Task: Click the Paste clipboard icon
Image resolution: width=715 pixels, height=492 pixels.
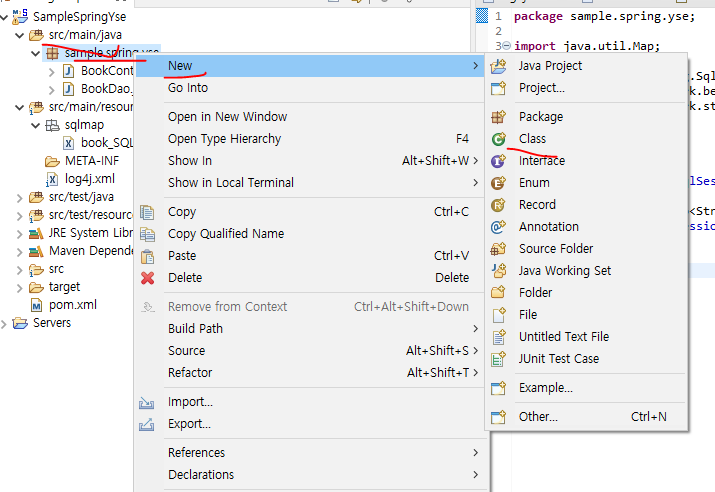Action: pyautogui.click(x=147, y=256)
